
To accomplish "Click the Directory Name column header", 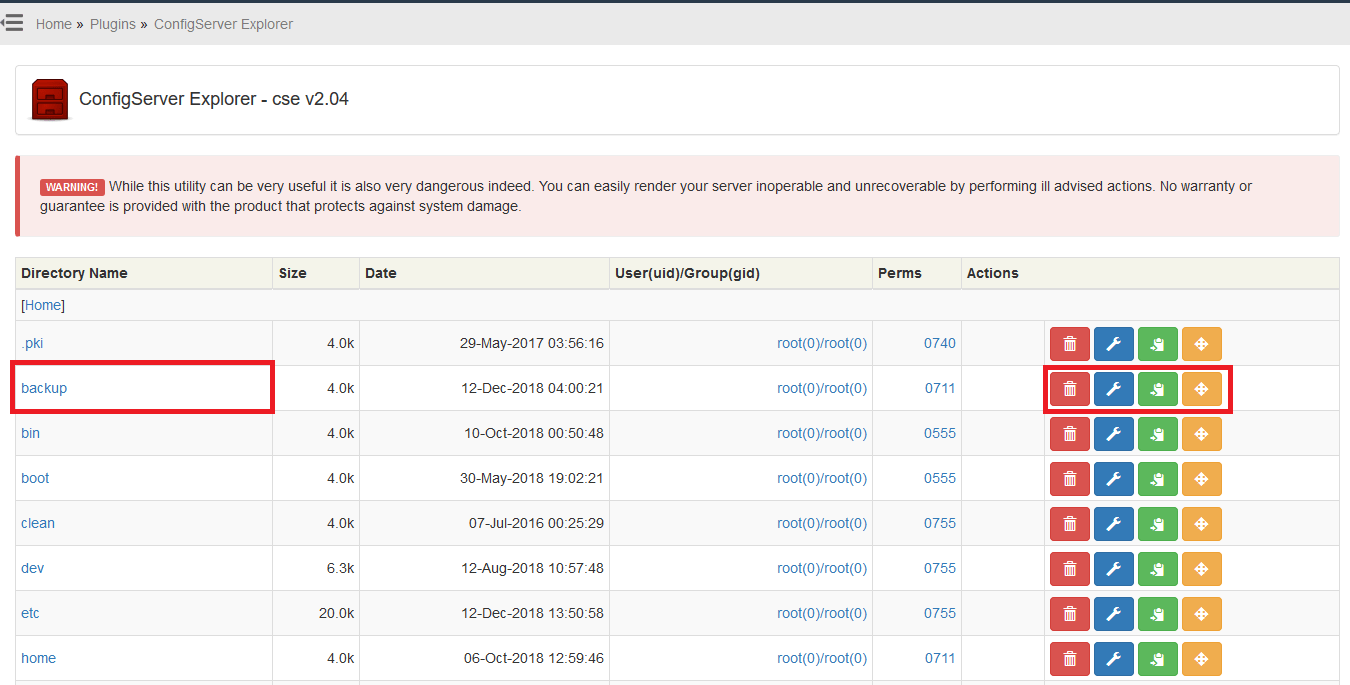I will 74,273.
